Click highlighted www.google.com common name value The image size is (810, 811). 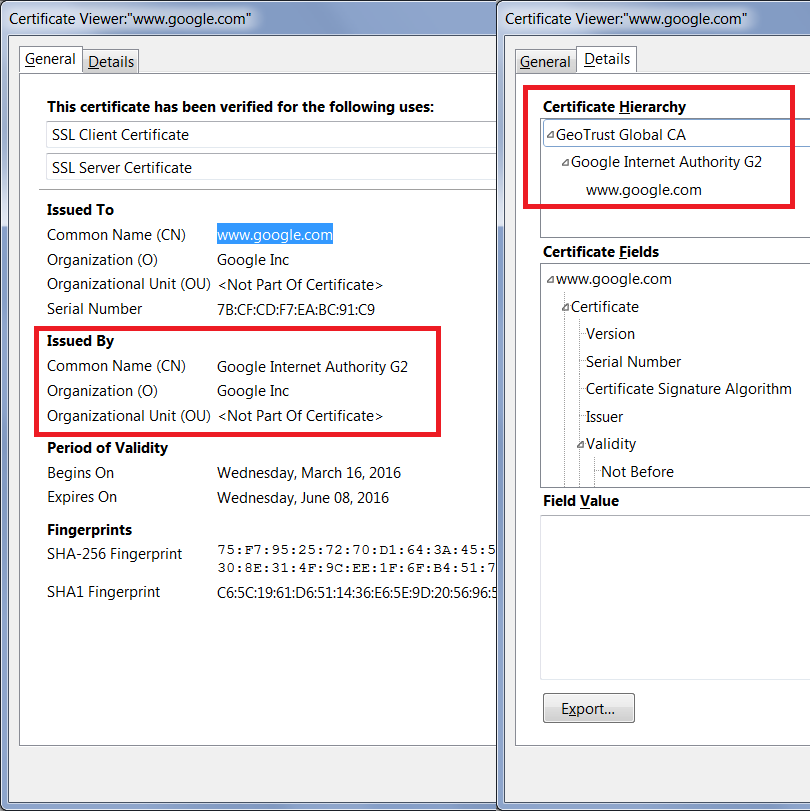pyautogui.click(x=275, y=234)
